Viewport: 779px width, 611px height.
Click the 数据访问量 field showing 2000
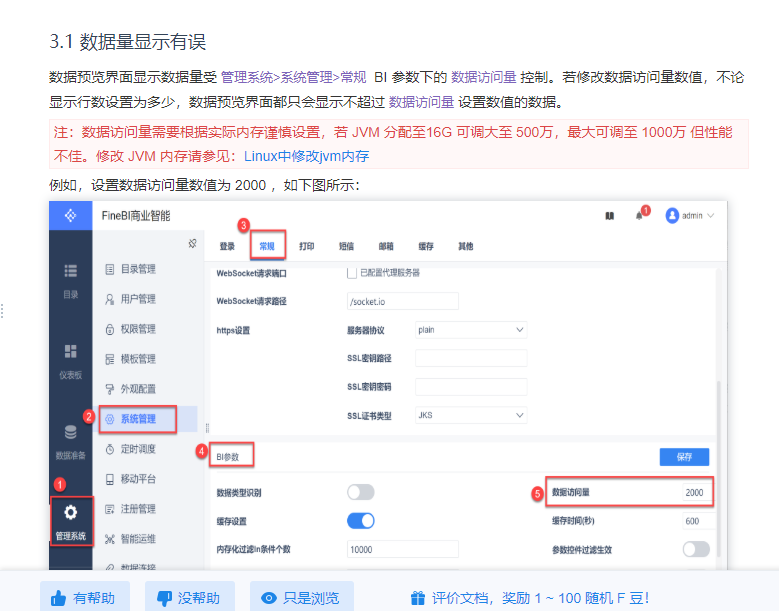(x=697, y=492)
